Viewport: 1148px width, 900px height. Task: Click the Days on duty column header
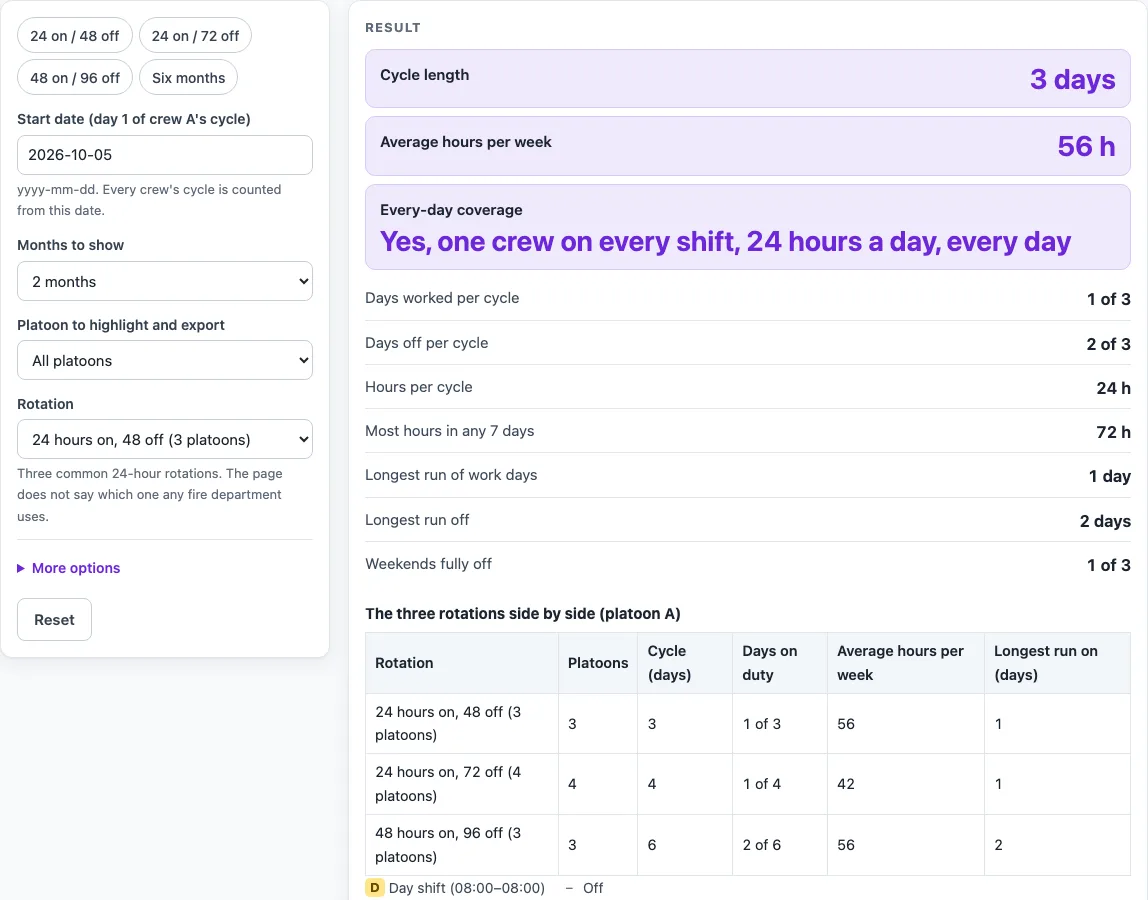780,663
